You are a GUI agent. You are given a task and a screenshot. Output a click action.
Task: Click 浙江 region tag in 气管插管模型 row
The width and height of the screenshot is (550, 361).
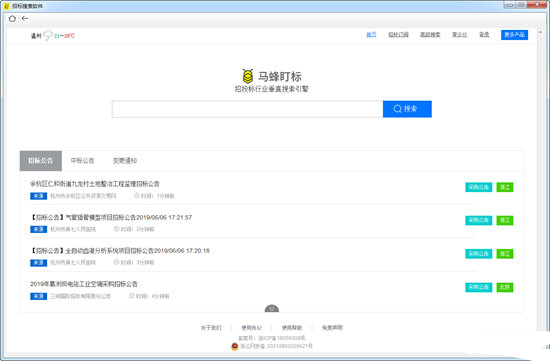click(505, 220)
